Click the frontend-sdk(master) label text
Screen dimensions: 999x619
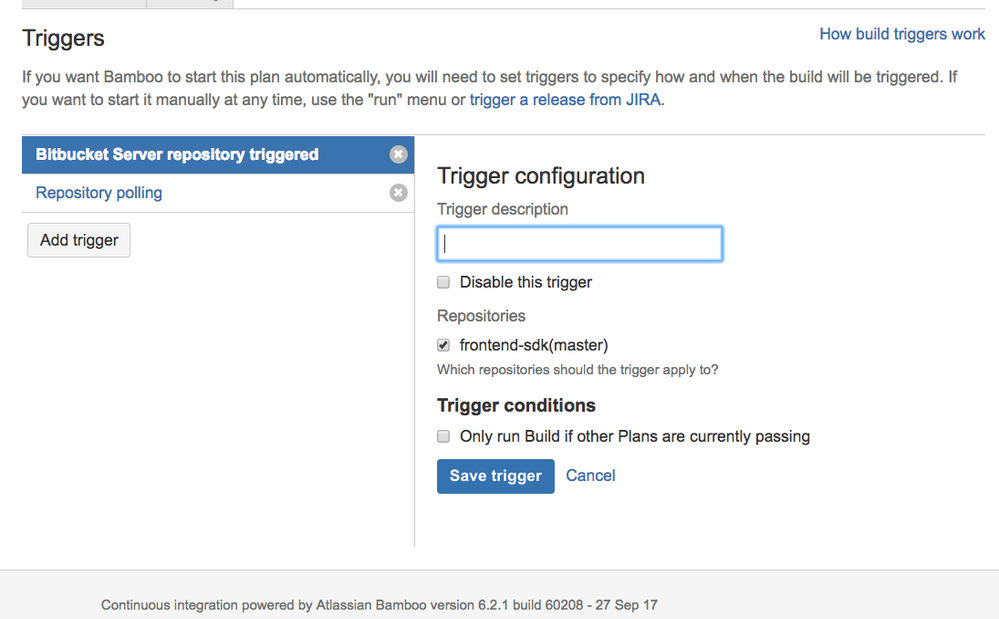pos(534,345)
